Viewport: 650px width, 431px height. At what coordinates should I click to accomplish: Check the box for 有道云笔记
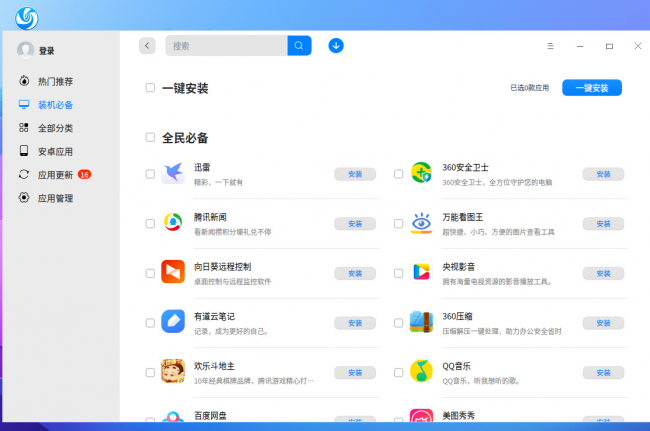click(150, 323)
